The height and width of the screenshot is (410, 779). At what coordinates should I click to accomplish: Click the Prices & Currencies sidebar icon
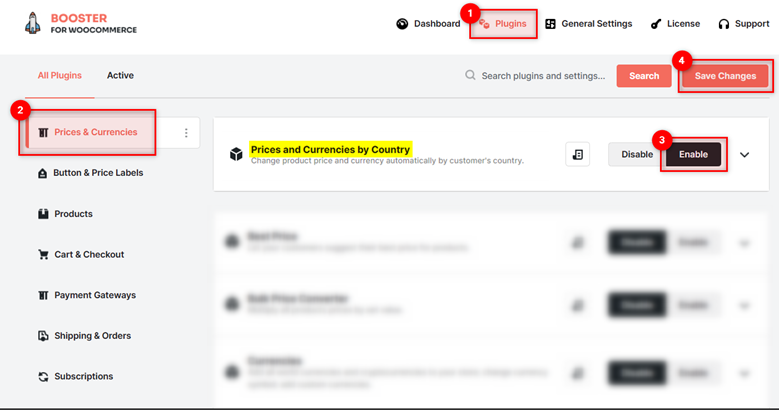coord(43,132)
